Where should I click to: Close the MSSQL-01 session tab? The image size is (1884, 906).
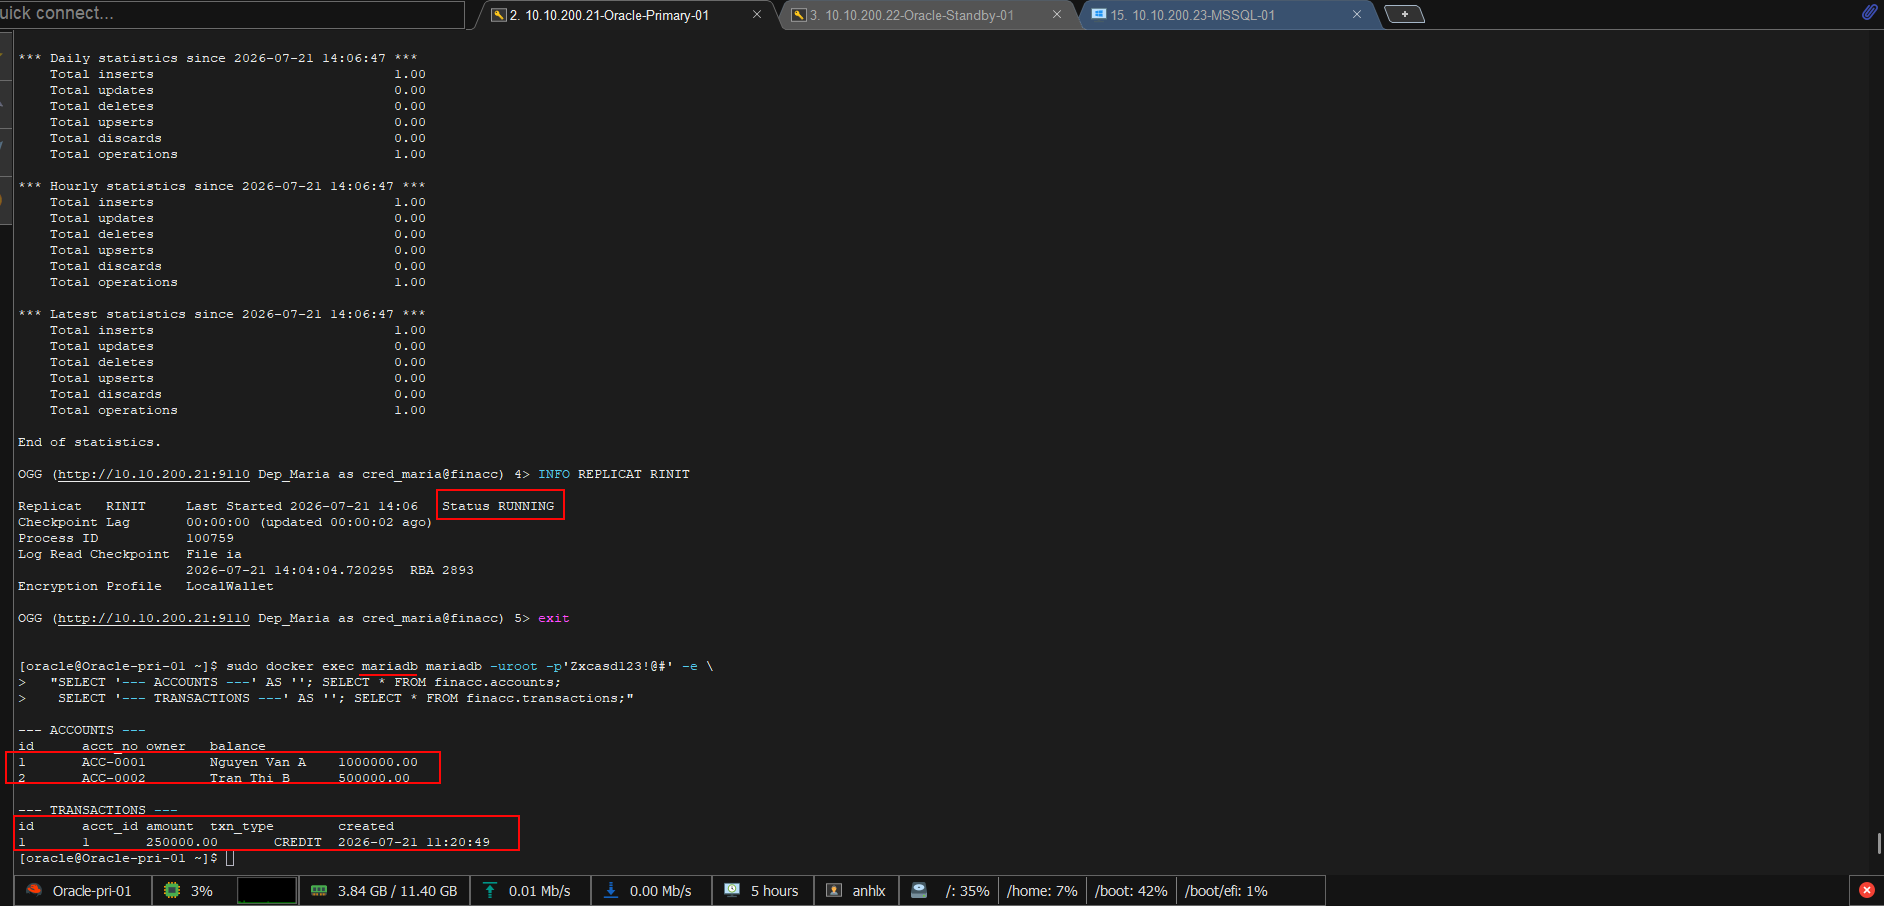[x=1357, y=14]
